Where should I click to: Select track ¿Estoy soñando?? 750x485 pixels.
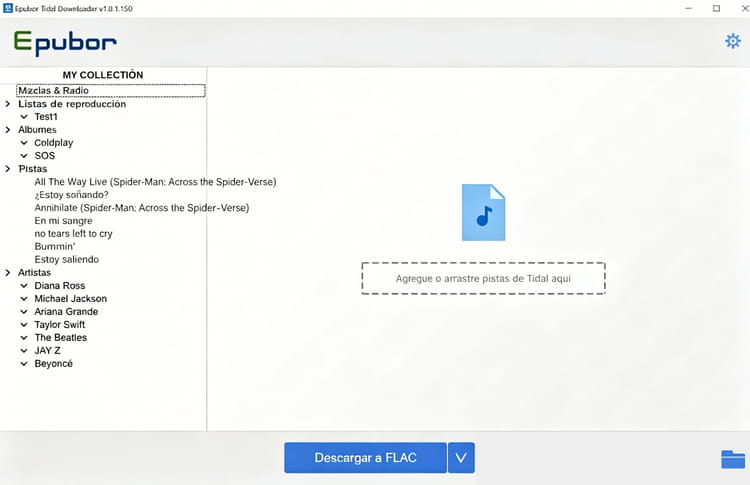71,195
